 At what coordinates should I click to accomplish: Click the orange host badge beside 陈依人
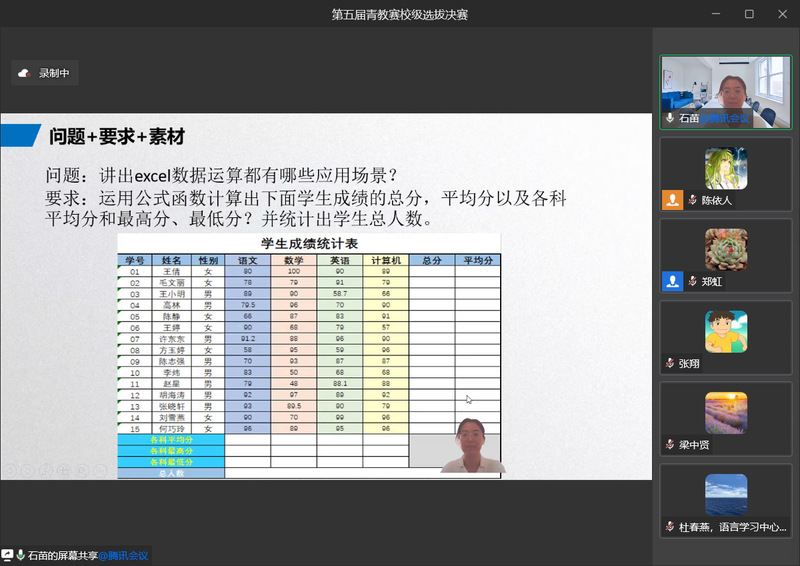(x=672, y=200)
